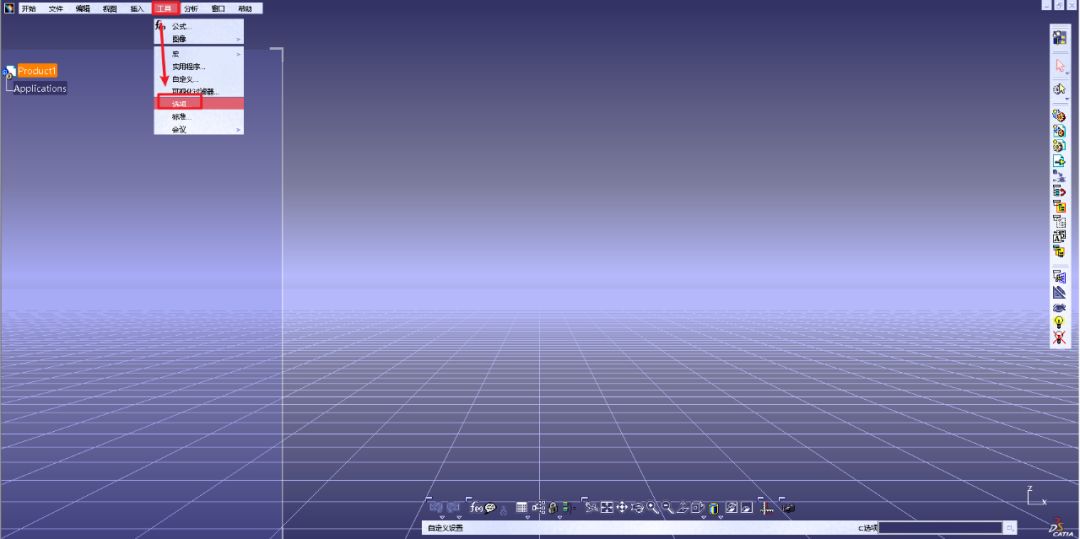Viewport: 1080px width, 539px height.
Task: Click the measure ruler icon
Action: pyautogui.click(x=767, y=508)
